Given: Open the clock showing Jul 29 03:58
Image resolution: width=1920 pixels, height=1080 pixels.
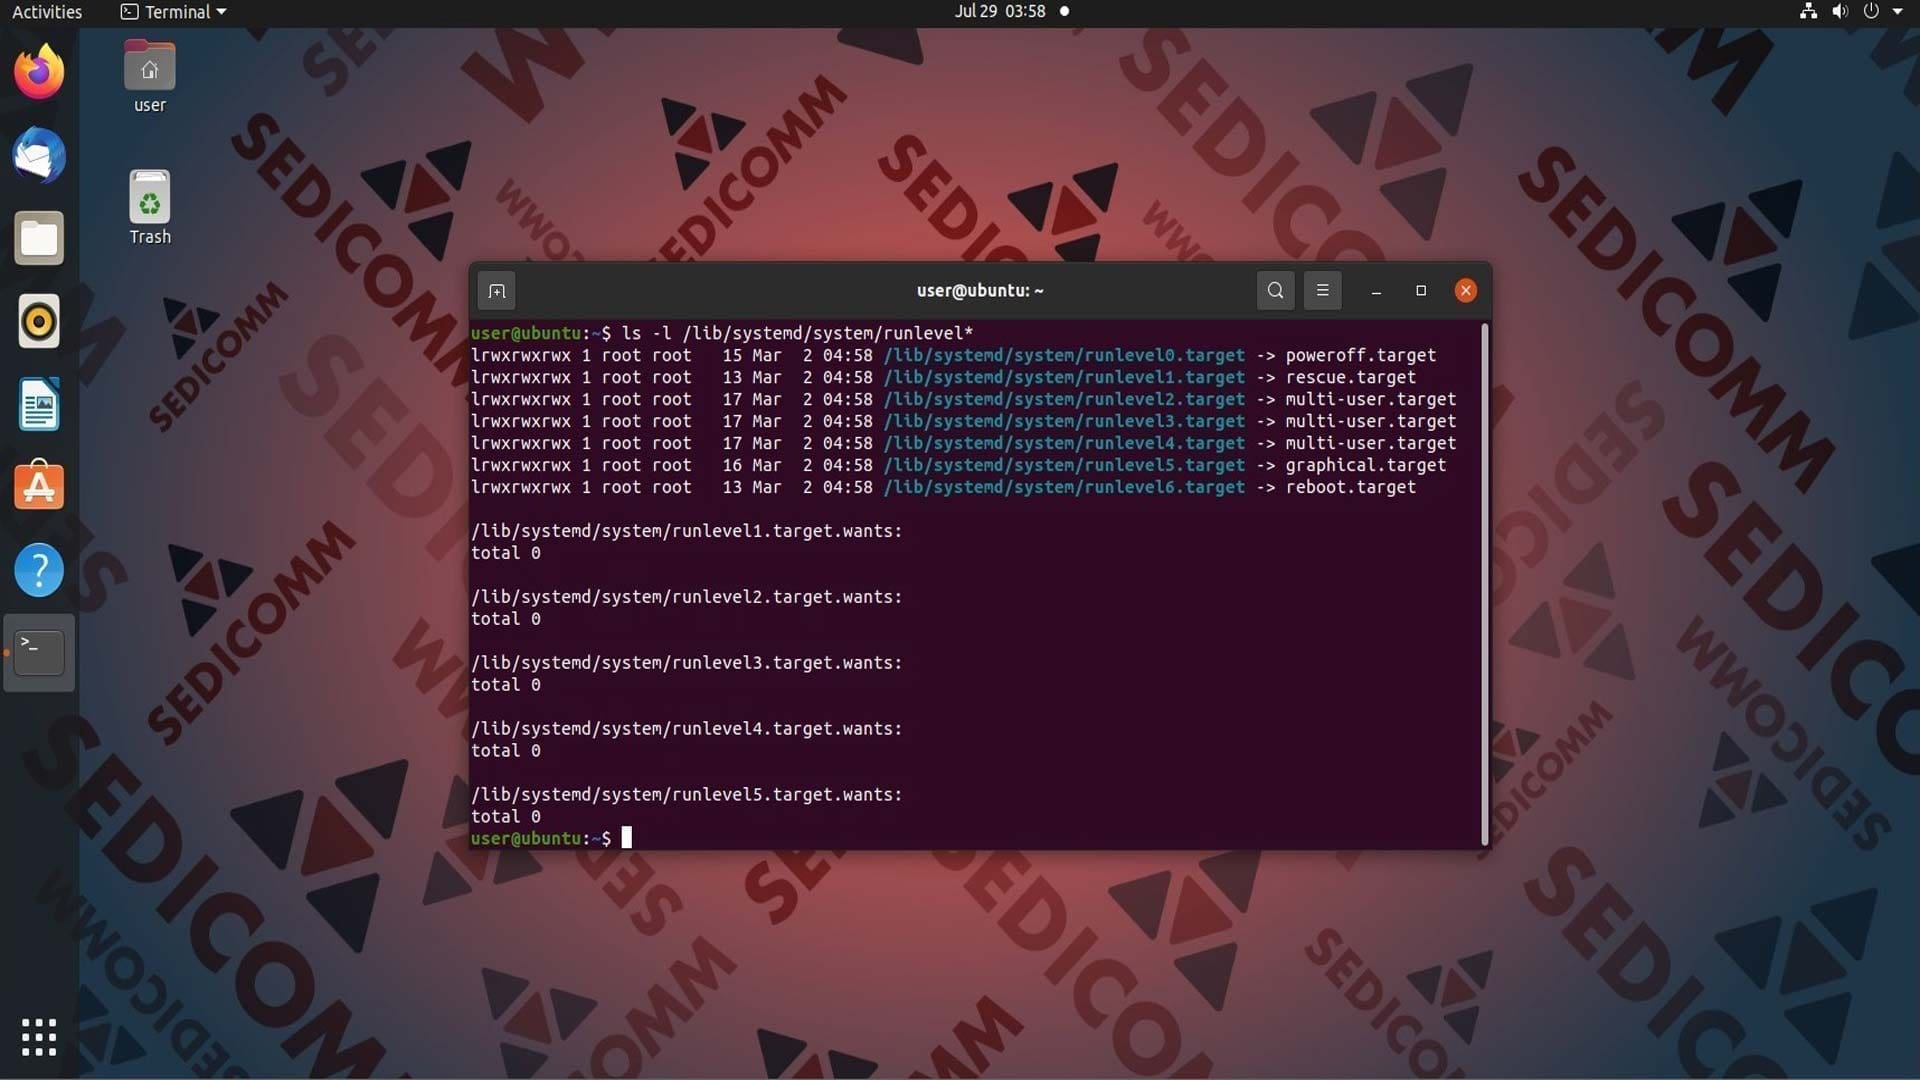Looking at the screenshot, I should pyautogui.click(x=1000, y=11).
